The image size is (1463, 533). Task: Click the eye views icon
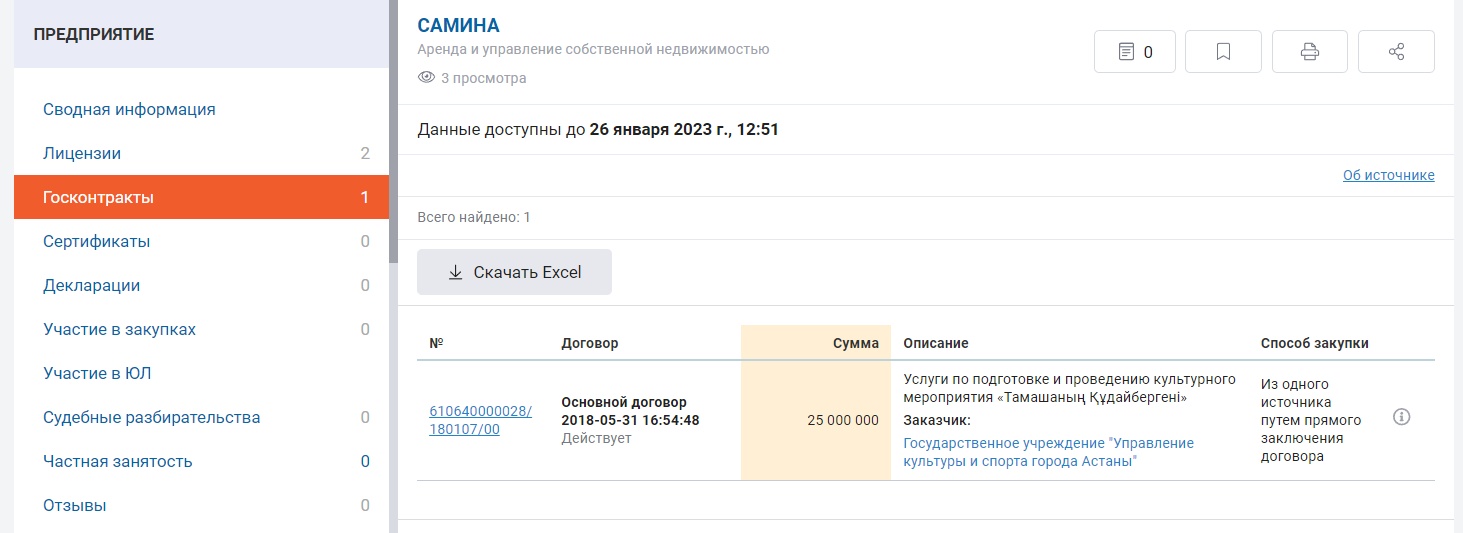click(x=426, y=78)
